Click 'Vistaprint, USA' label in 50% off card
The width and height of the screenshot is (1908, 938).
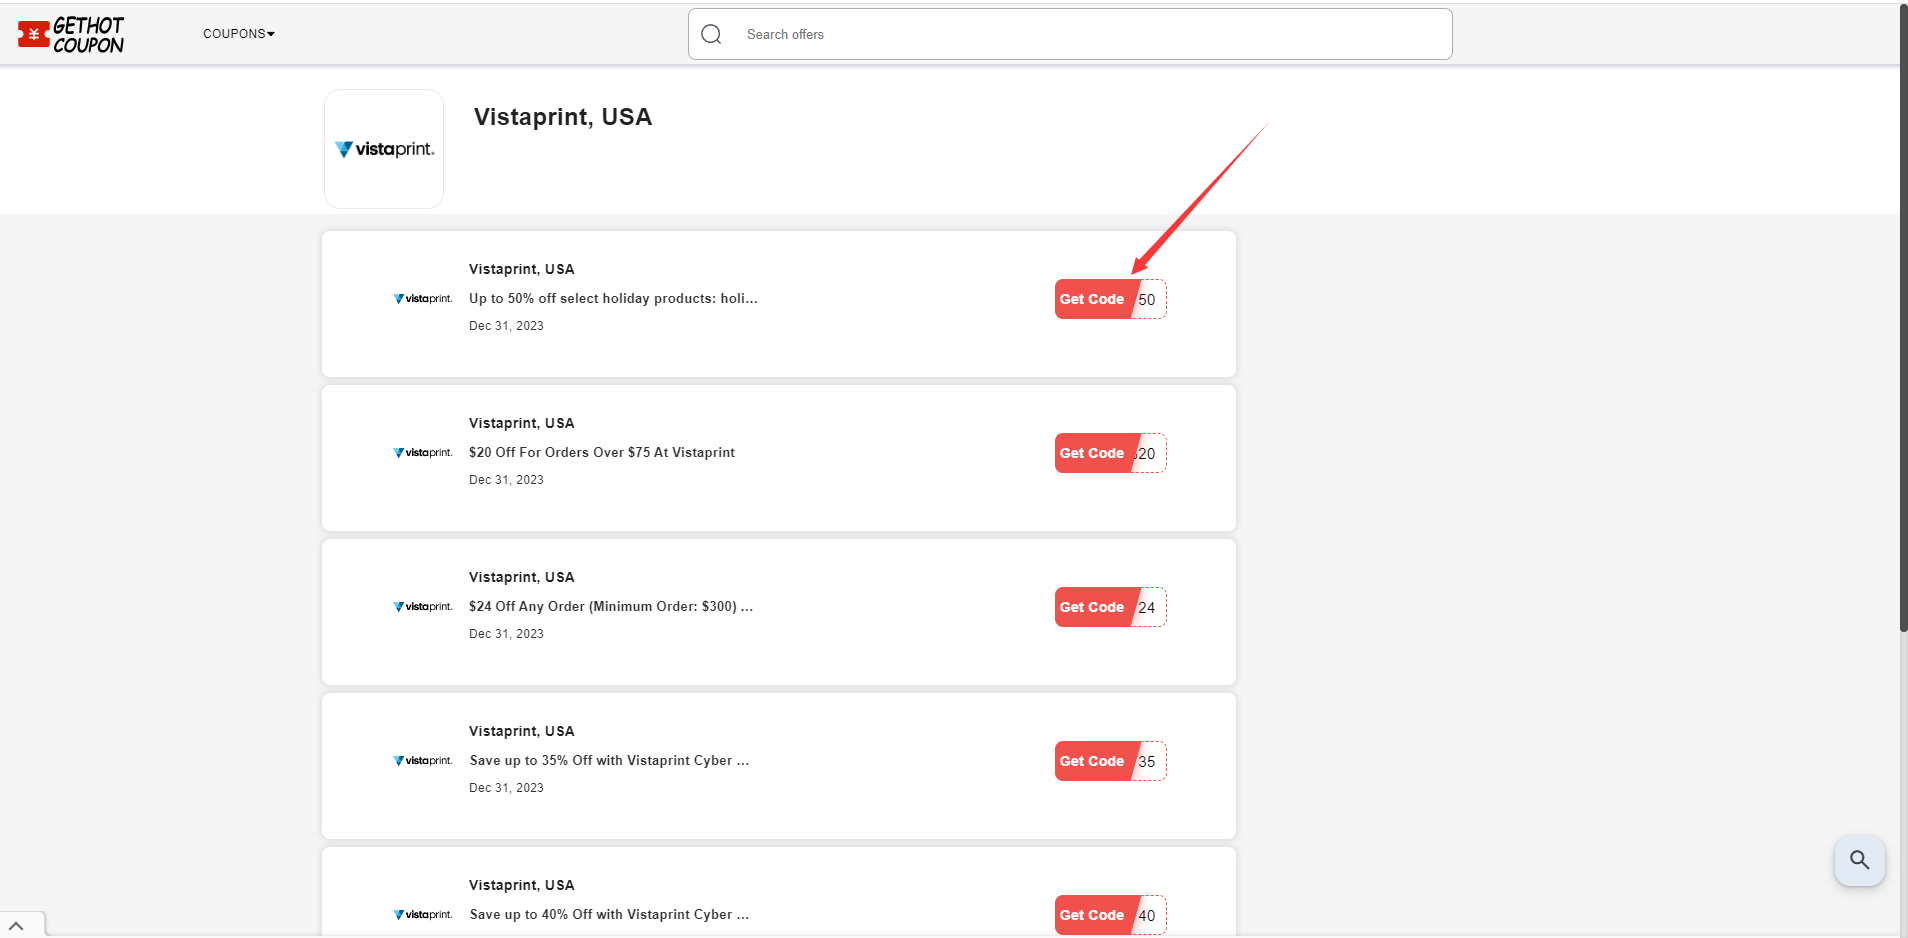[522, 269]
